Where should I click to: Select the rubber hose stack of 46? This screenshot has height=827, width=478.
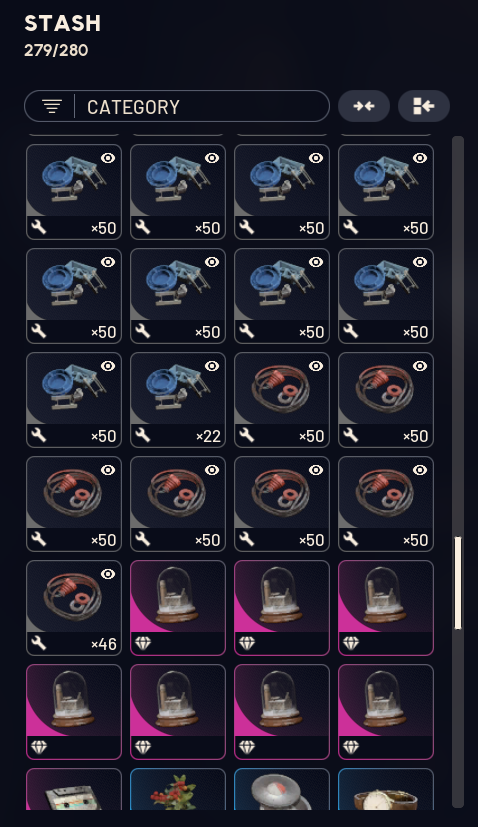pyautogui.click(x=74, y=608)
